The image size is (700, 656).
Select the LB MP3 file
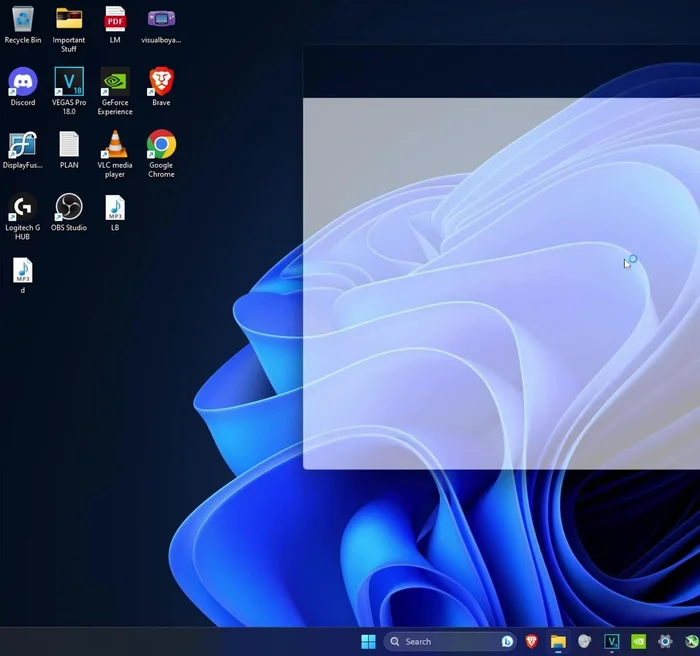point(115,208)
